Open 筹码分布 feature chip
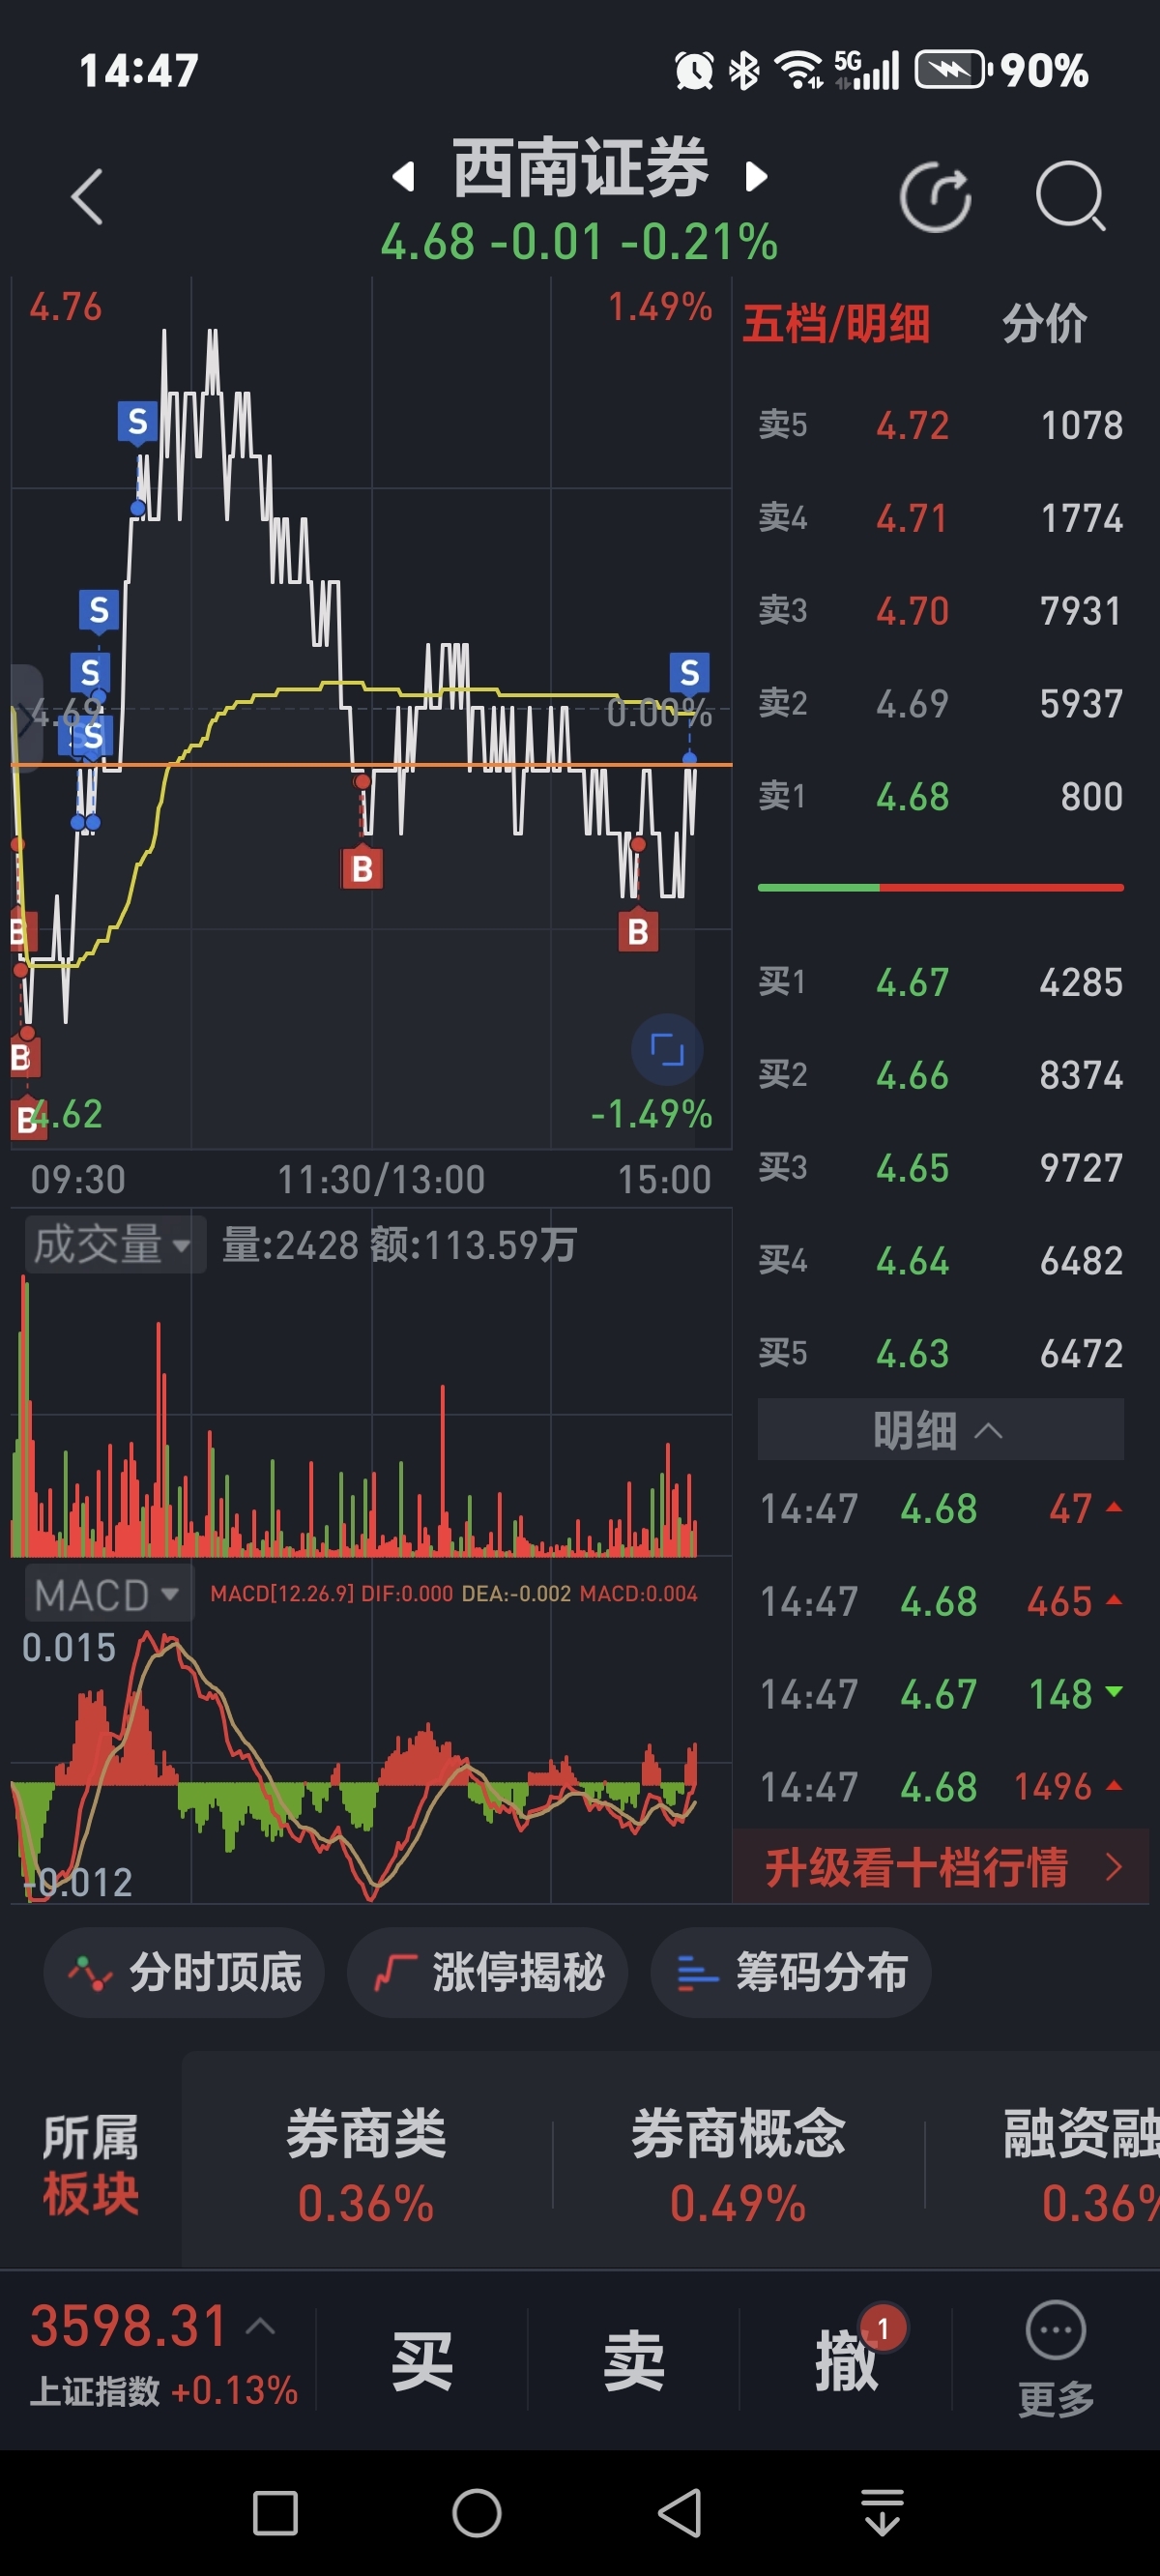Viewport: 1160px width, 2576px height. 791,1972
